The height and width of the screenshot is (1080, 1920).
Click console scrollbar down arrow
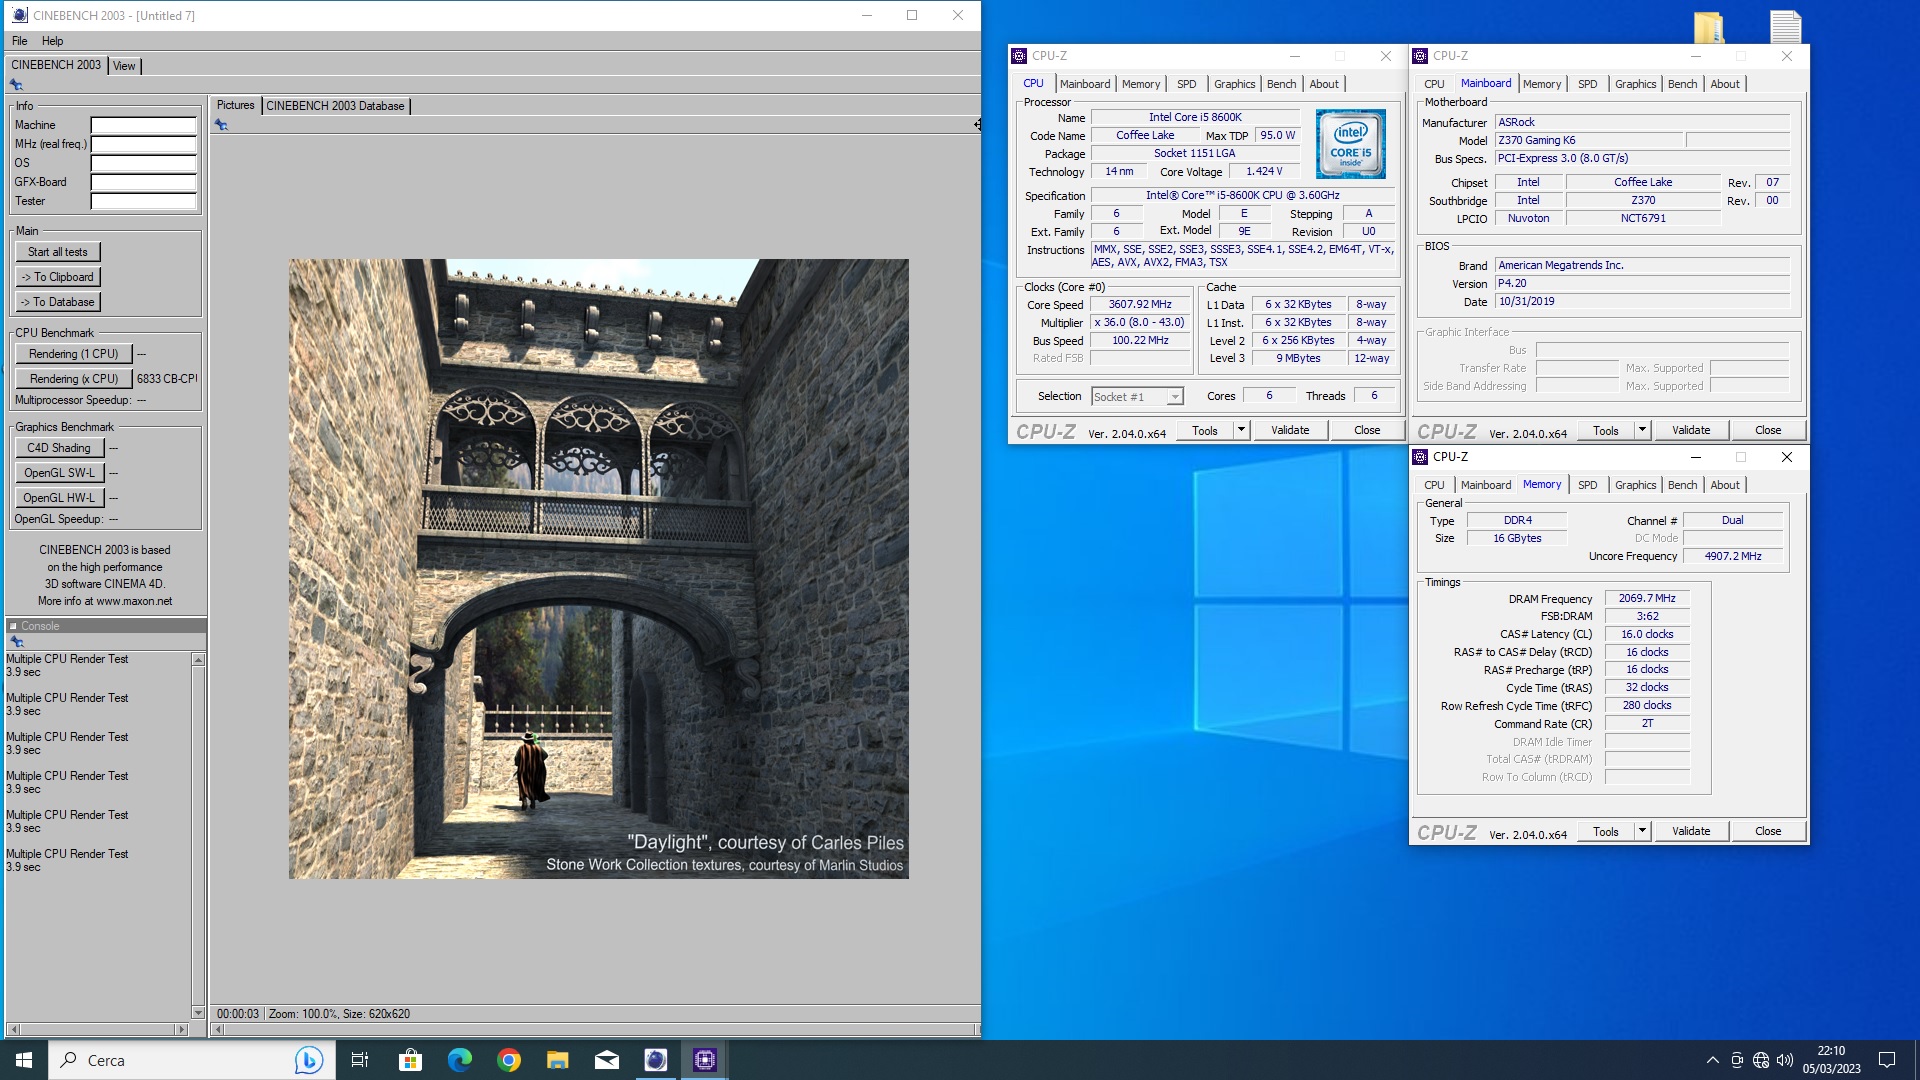tap(198, 1013)
